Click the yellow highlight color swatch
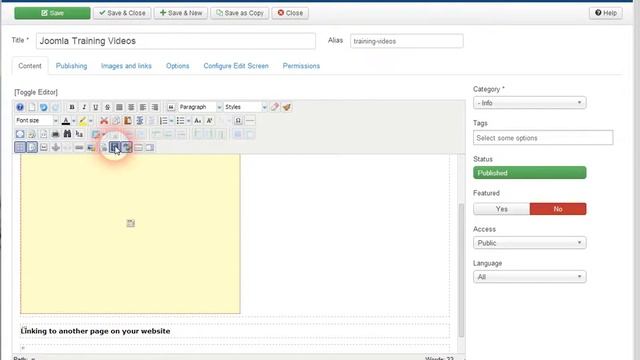The height and width of the screenshot is (360, 640). 82,121
